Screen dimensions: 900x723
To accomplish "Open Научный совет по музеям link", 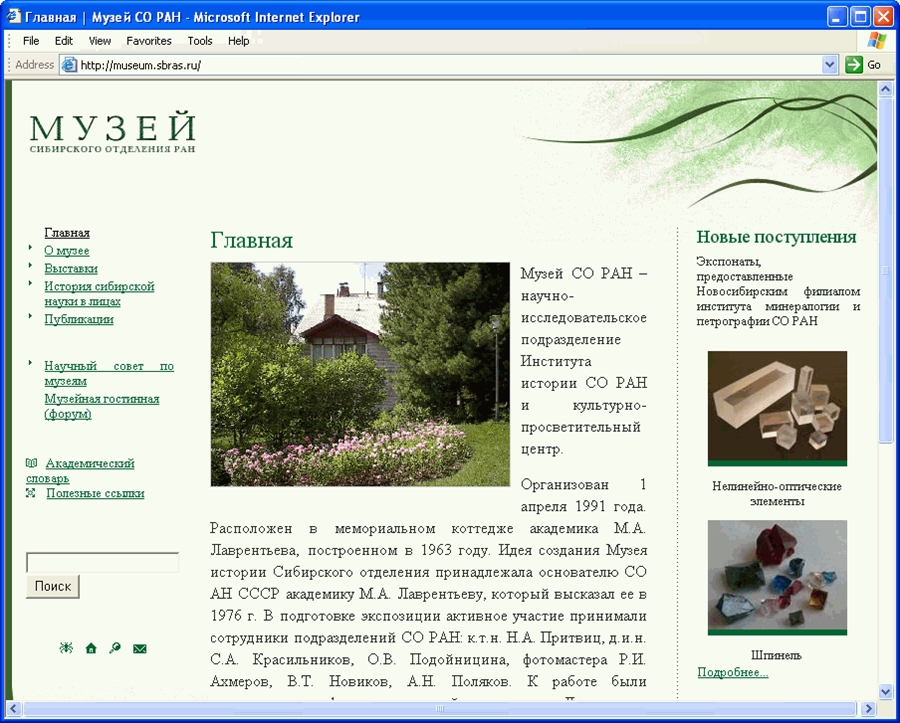I will (109, 374).
